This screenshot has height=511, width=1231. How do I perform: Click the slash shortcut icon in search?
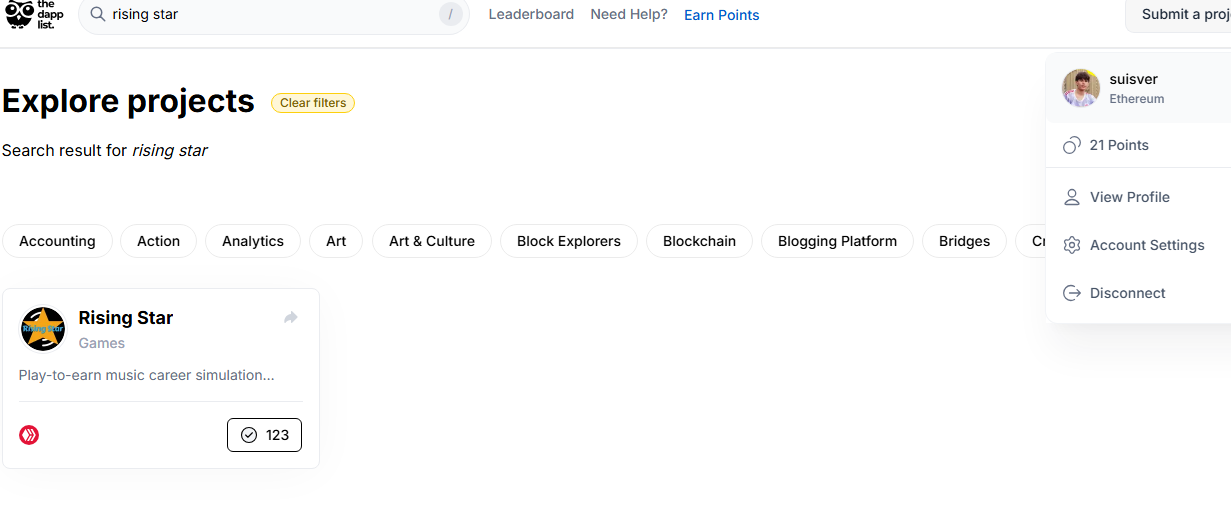tap(450, 15)
